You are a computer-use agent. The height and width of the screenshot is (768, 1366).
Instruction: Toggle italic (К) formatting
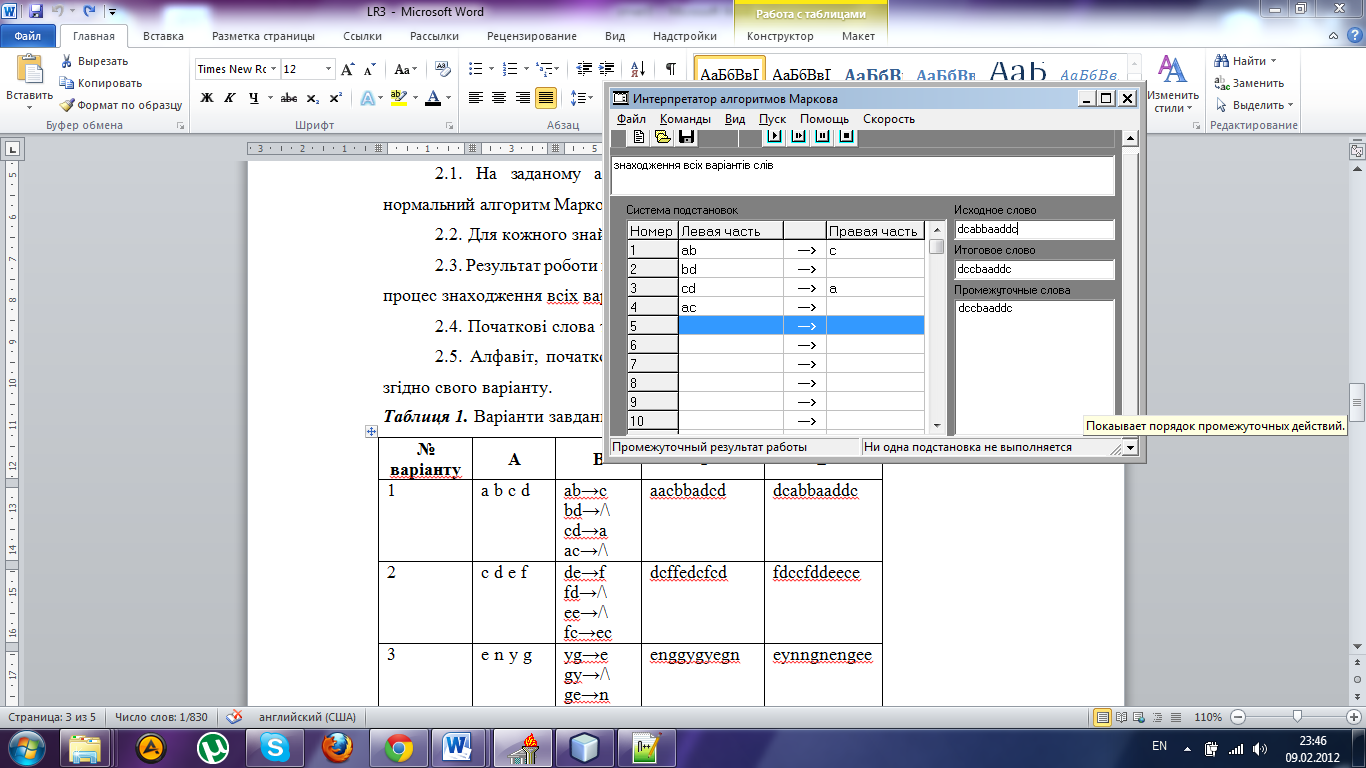(231, 98)
